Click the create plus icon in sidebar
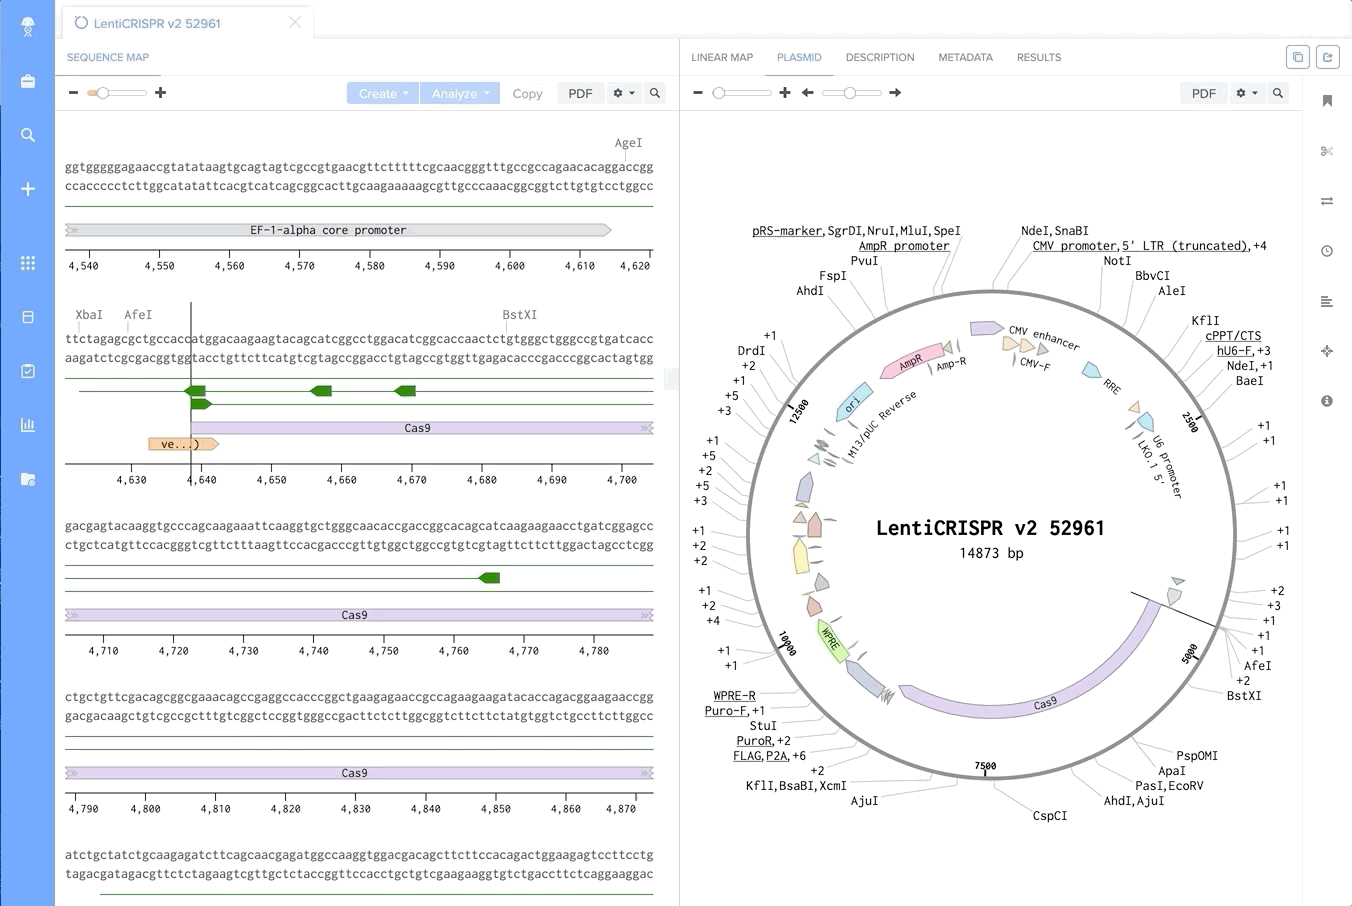 (28, 189)
